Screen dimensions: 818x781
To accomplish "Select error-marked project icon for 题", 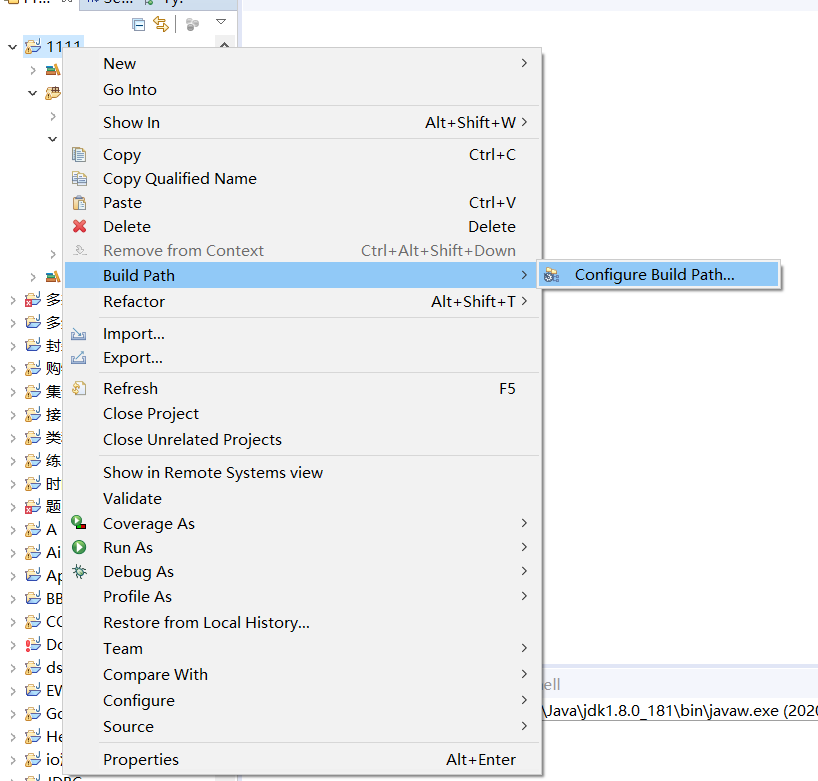I will 33,507.
